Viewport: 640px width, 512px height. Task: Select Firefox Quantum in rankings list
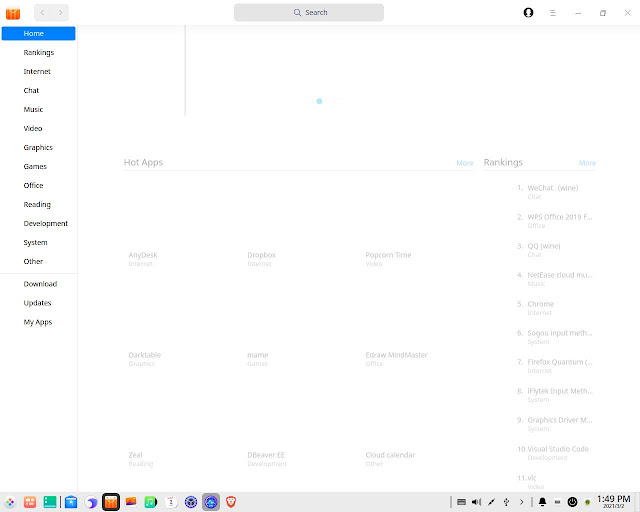click(x=553, y=365)
